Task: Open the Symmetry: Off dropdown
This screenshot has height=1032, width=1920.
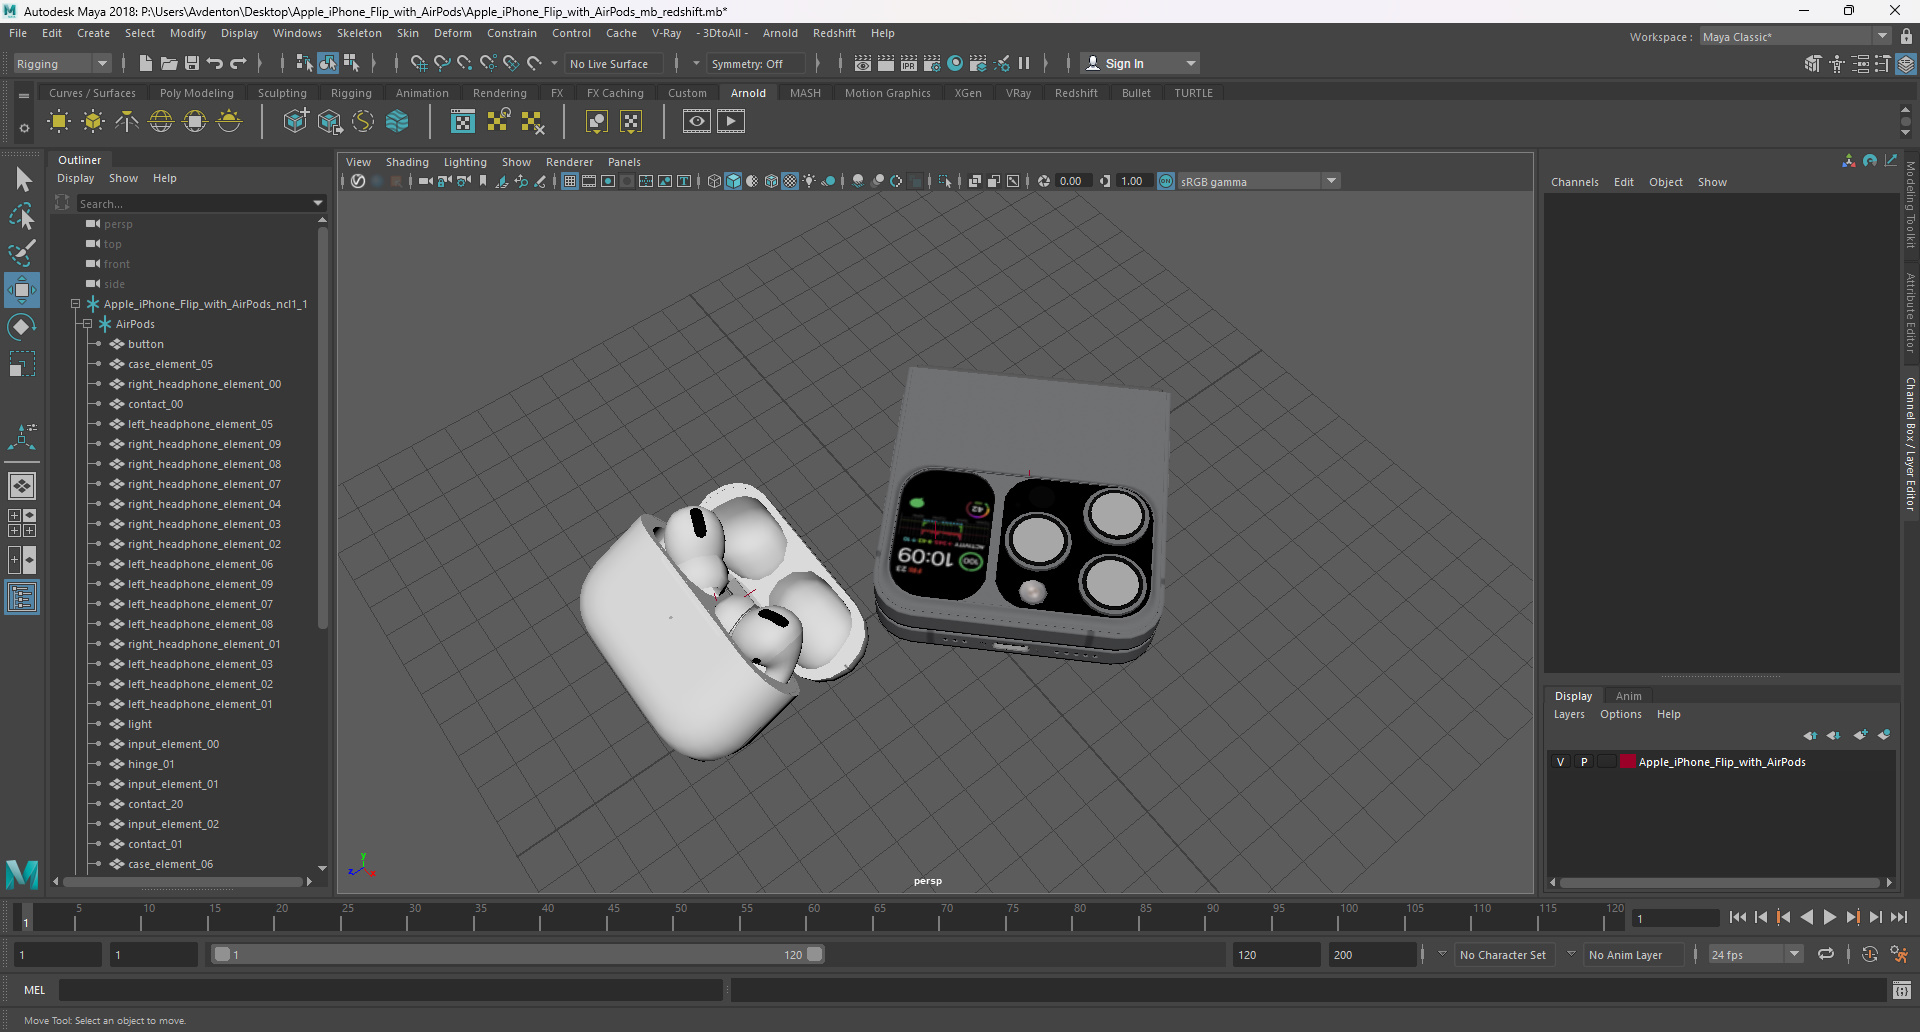Action: (x=756, y=63)
